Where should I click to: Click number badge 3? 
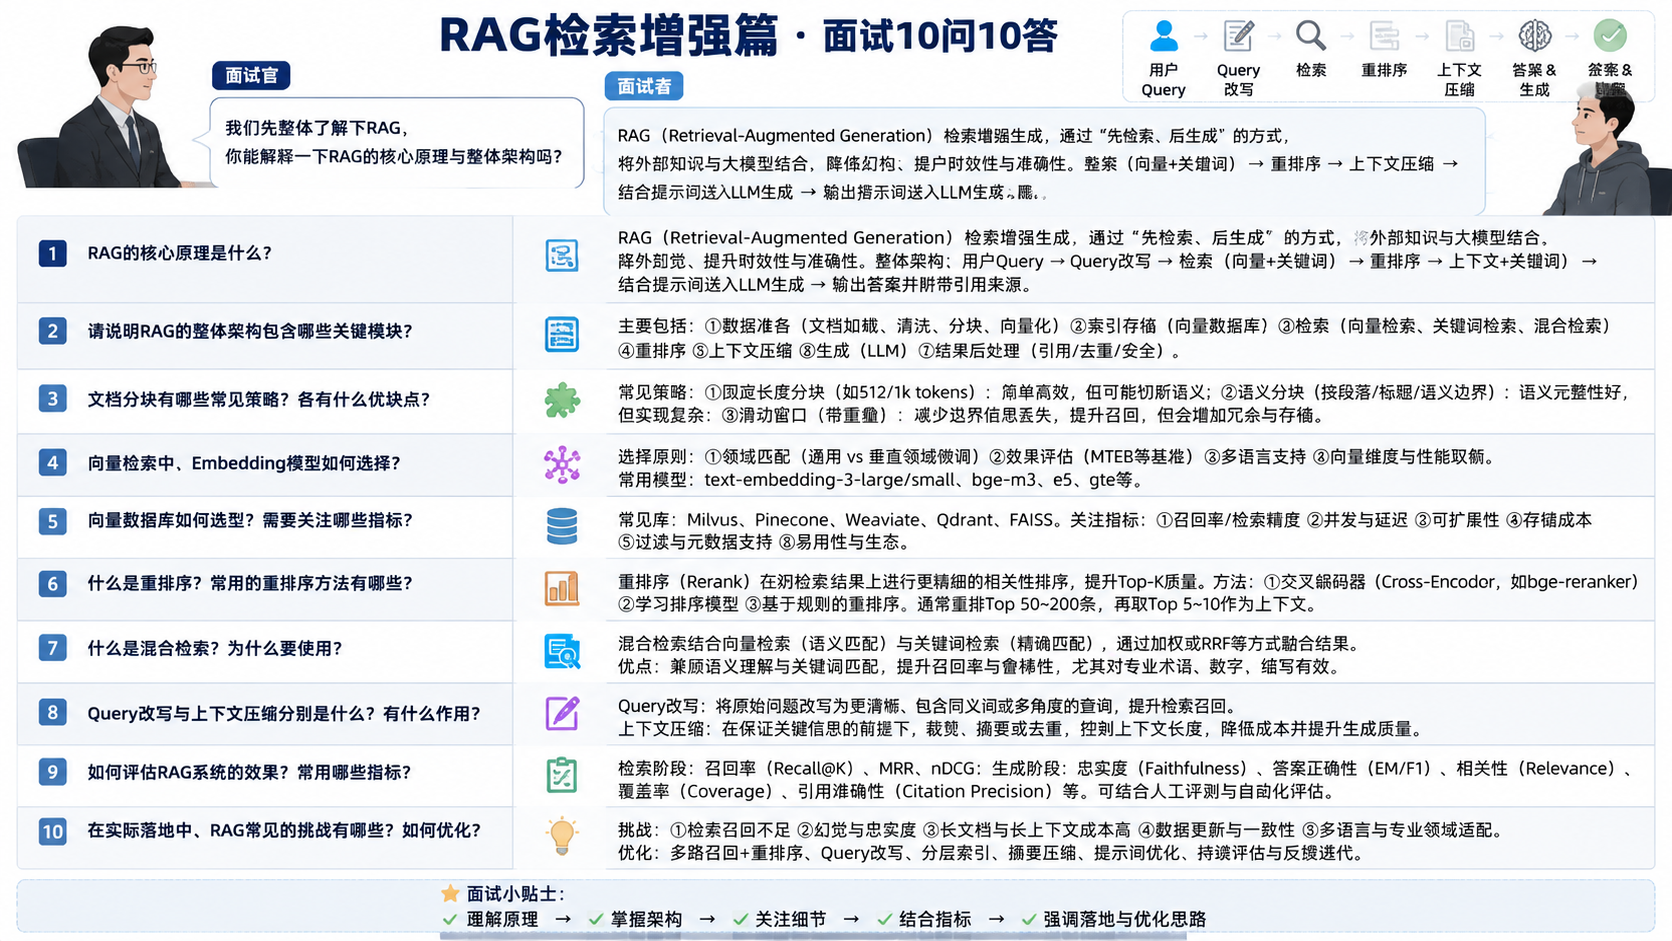click(x=53, y=399)
